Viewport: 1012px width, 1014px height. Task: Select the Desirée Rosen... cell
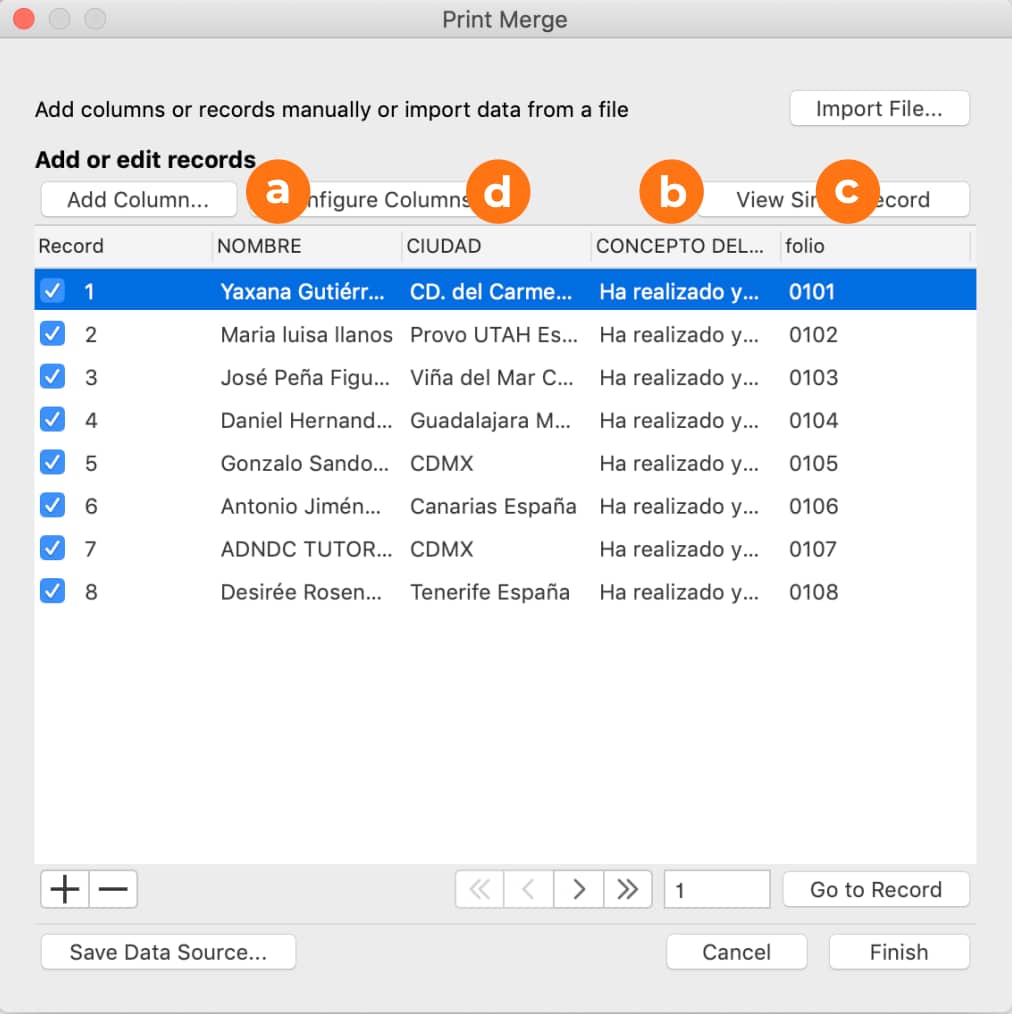point(301,592)
